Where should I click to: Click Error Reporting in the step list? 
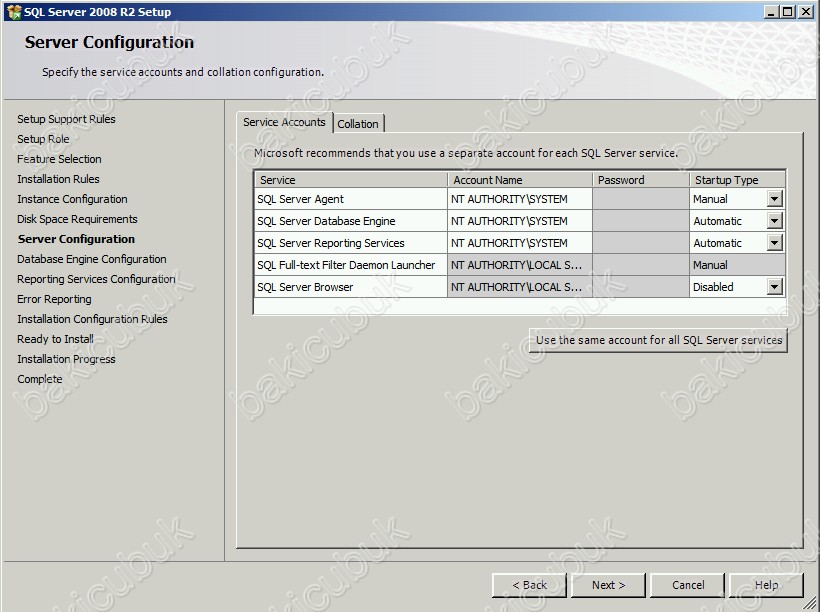pos(54,299)
